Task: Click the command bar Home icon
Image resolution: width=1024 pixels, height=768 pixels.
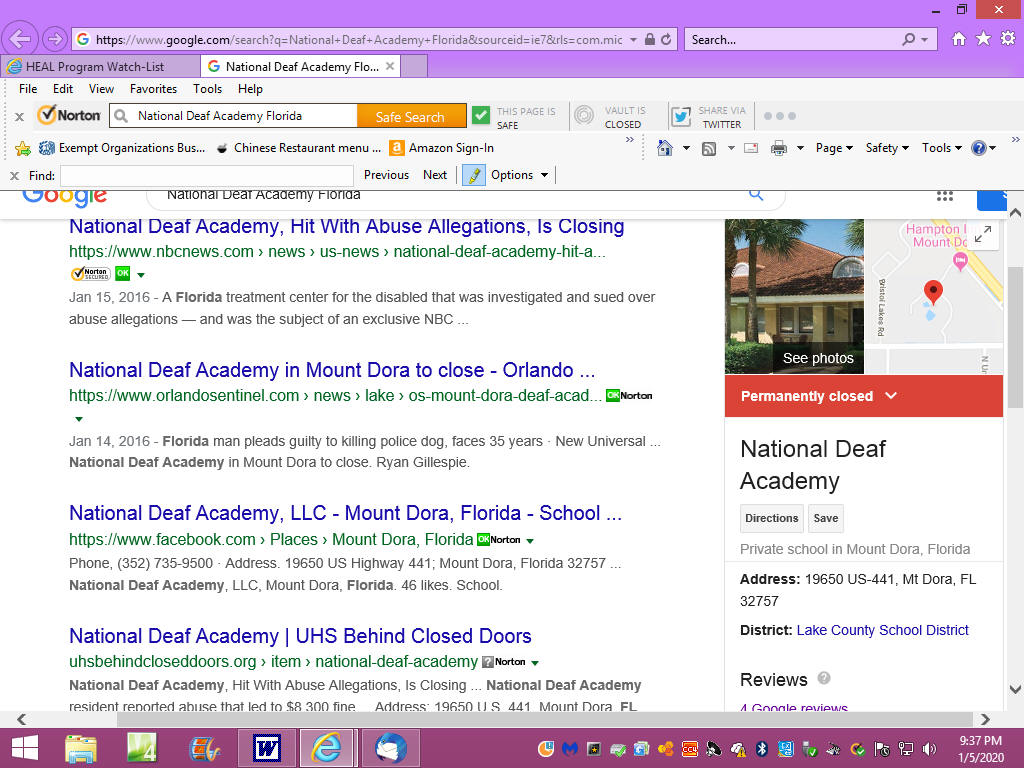Action: point(665,148)
